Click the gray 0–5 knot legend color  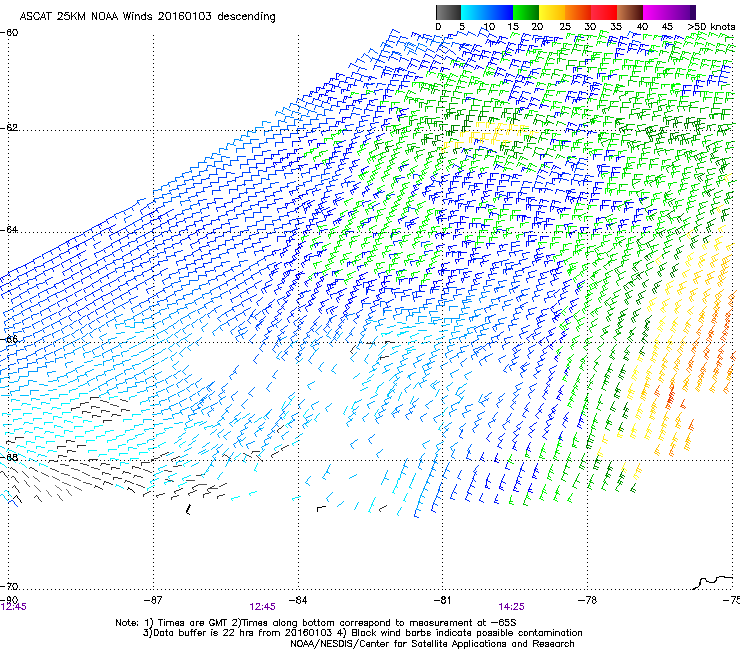coord(448,12)
